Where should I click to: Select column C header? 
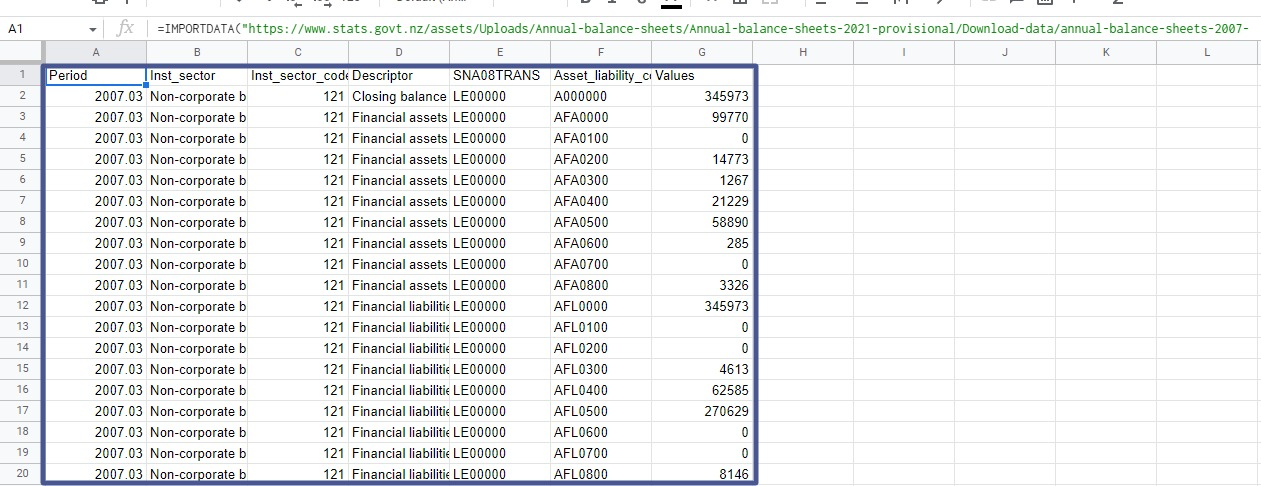click(298, 52)
